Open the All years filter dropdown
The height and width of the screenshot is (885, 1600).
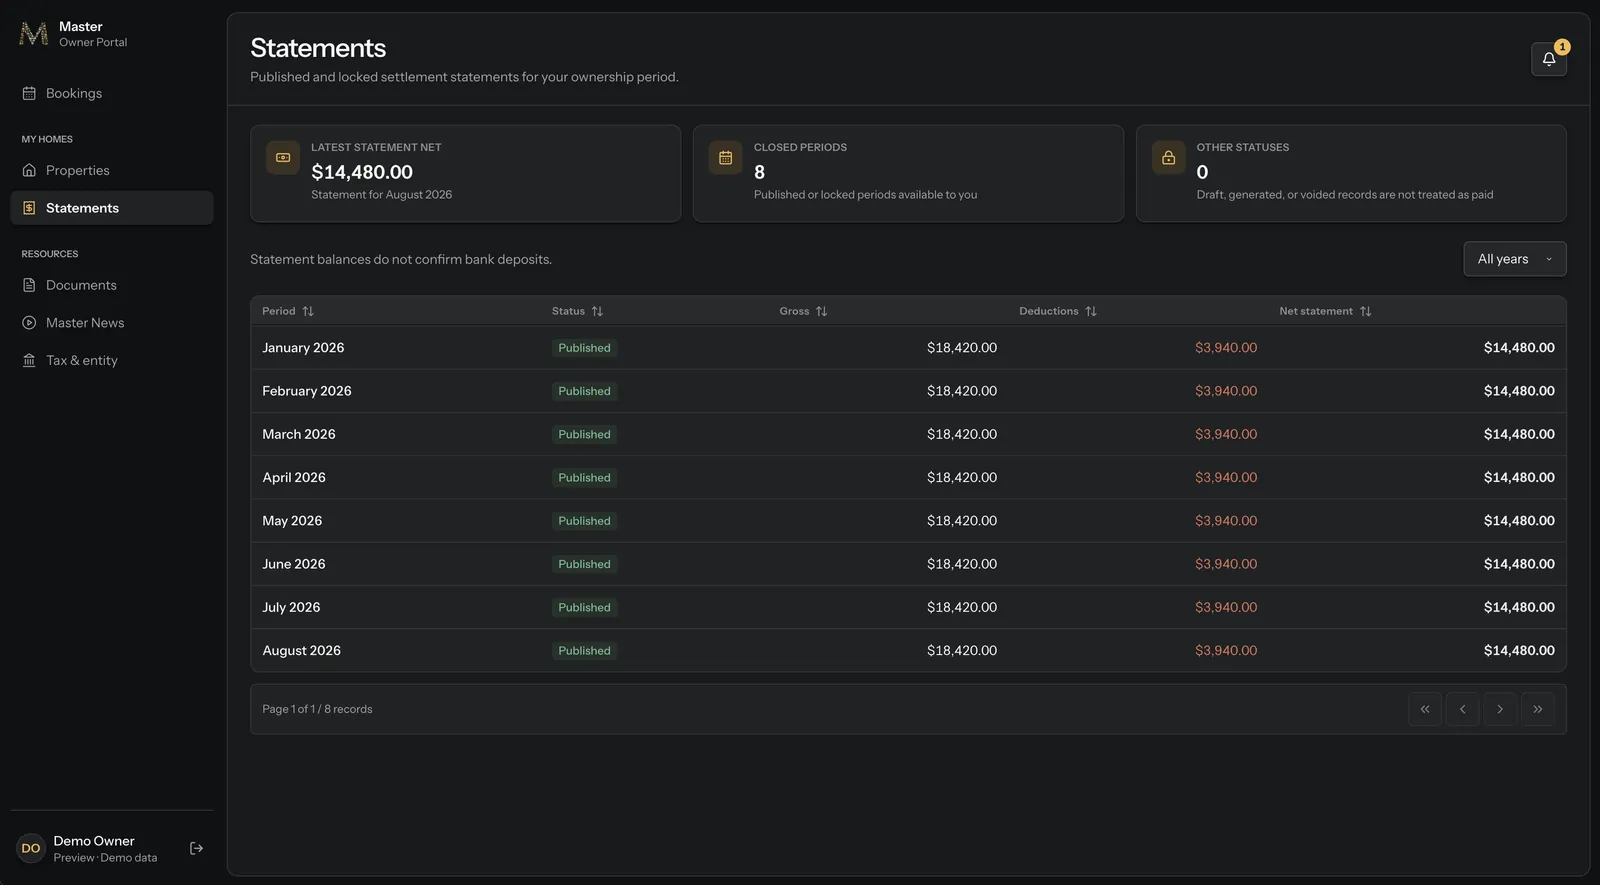pyautogui.click(x=1515, y=259)
